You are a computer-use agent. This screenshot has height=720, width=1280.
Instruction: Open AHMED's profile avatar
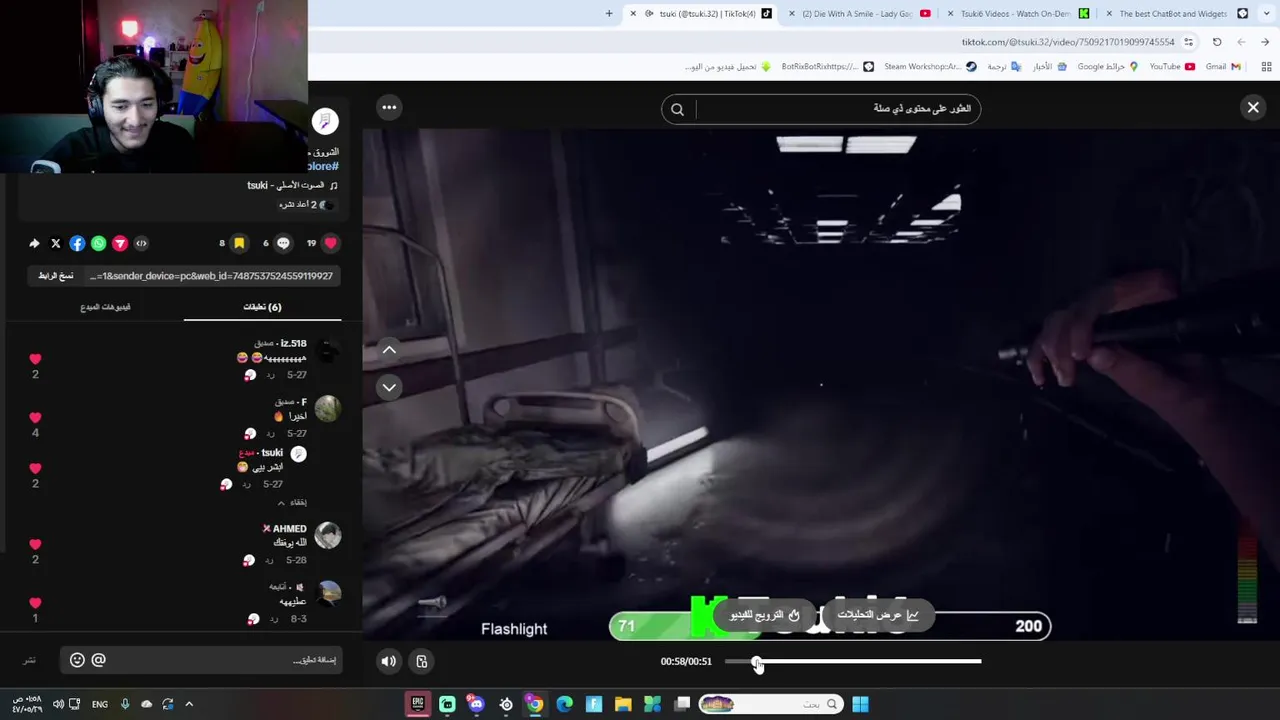click(328, 536)
